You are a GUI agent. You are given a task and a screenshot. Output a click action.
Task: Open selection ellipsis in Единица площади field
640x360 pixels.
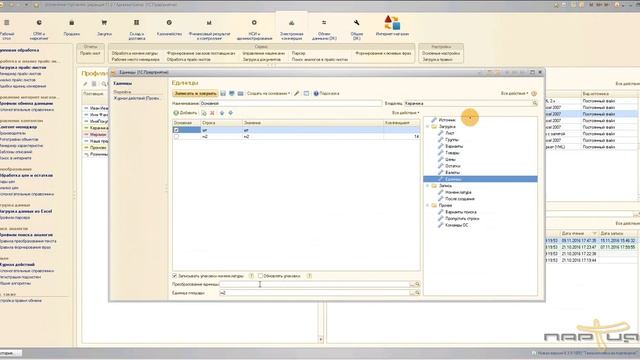pyautogui.click(x=412, y=293)
